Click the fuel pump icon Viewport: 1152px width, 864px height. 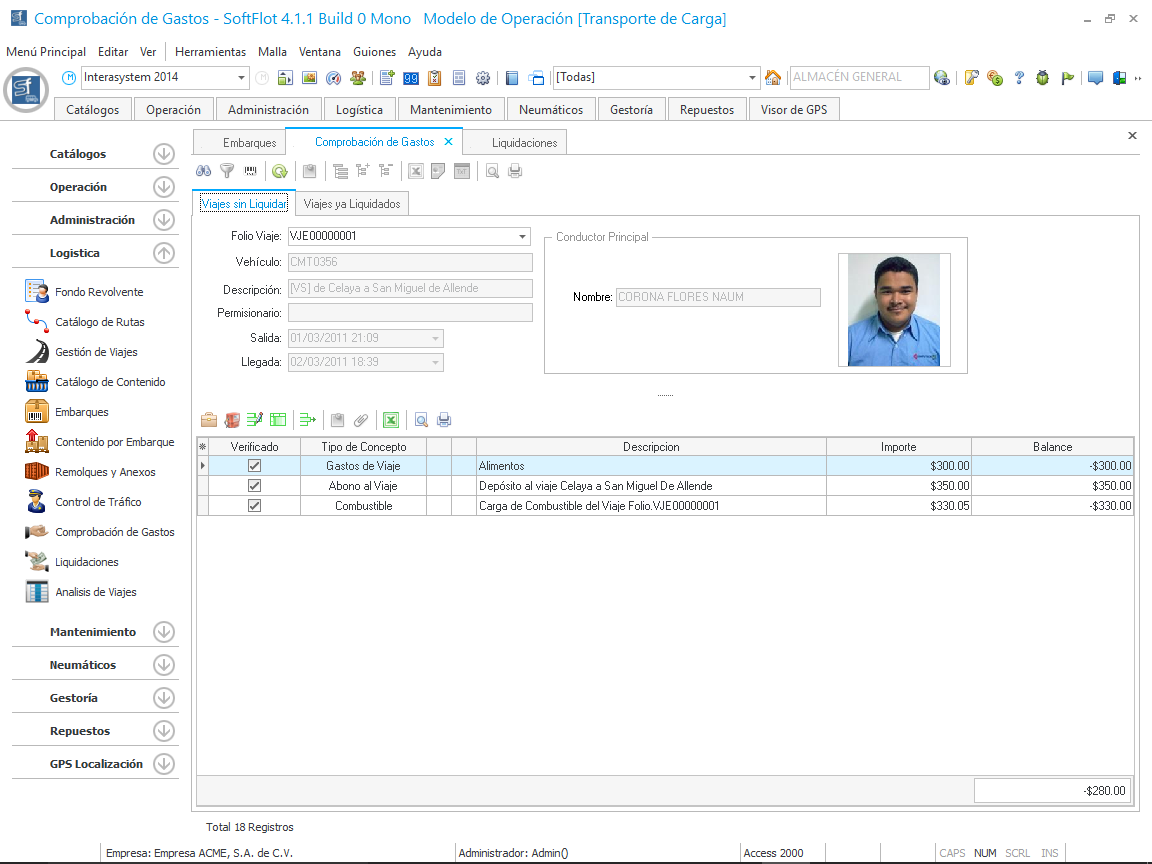232,420
